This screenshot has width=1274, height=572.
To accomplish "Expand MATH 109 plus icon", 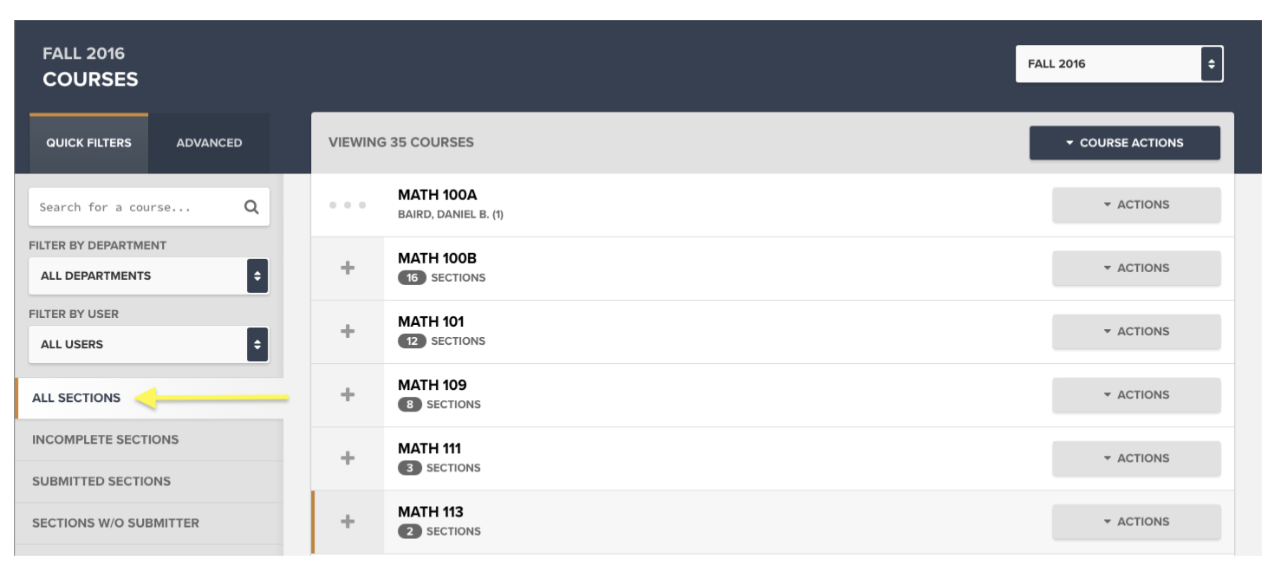I will 348,395.
